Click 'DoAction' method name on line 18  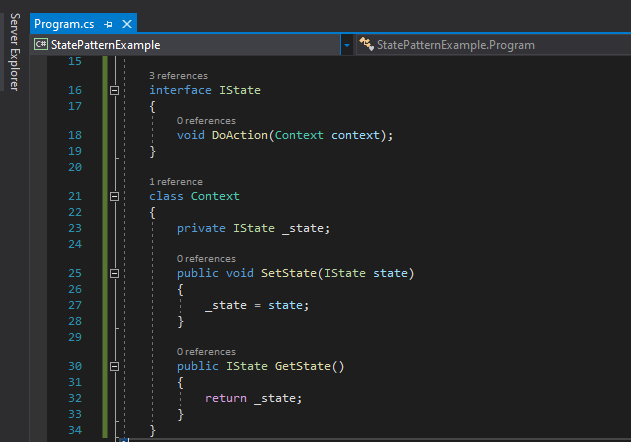pos(240,135)
